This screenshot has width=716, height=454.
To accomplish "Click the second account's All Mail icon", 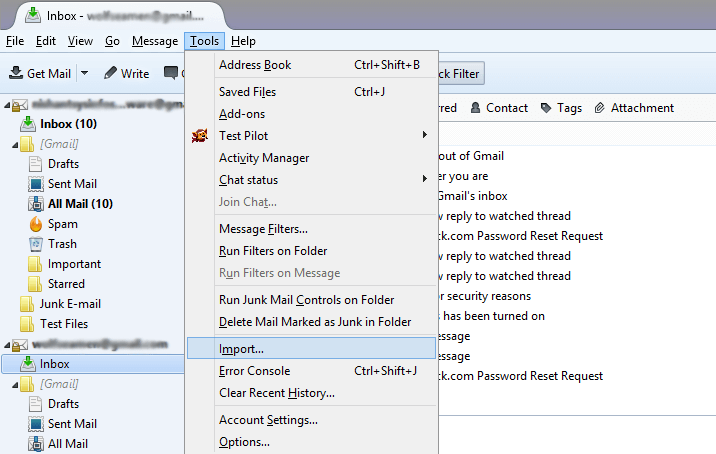I will pos(36,443).
